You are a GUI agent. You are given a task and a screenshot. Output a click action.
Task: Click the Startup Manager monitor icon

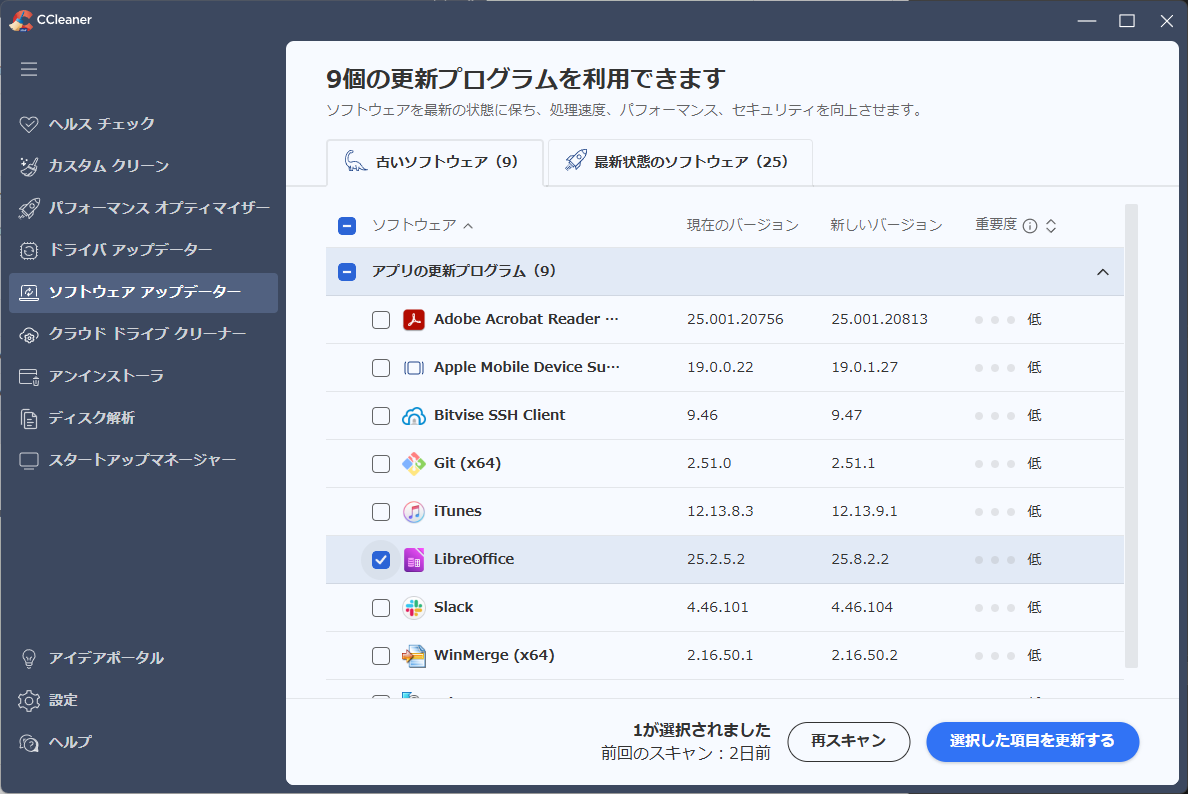pyautogui.click(x=29, y=461)
